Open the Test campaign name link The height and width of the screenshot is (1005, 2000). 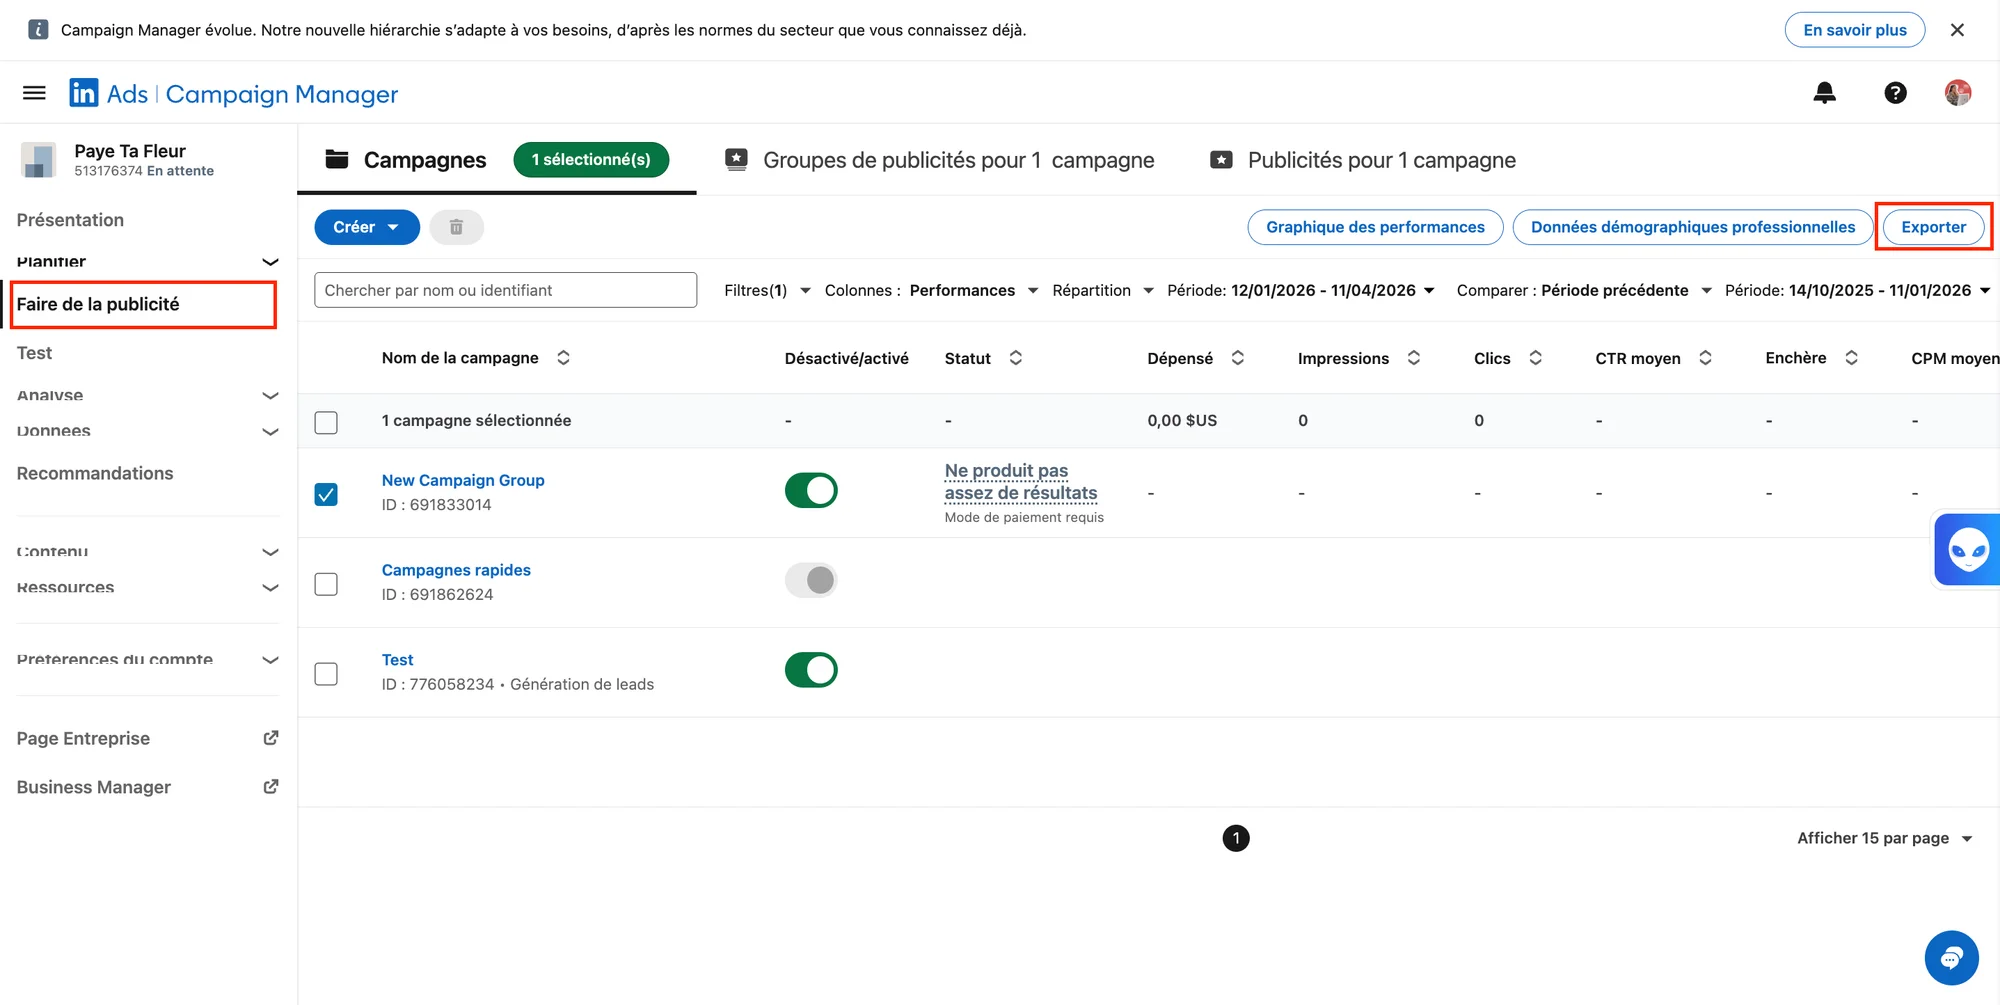(x=397, y=660)
